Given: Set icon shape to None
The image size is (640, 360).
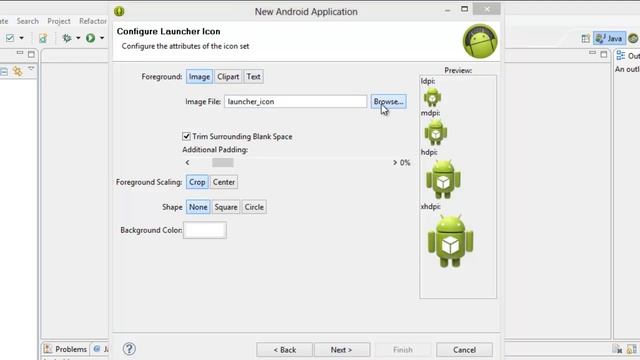Looking at the screenshot, I should (198, 207).
